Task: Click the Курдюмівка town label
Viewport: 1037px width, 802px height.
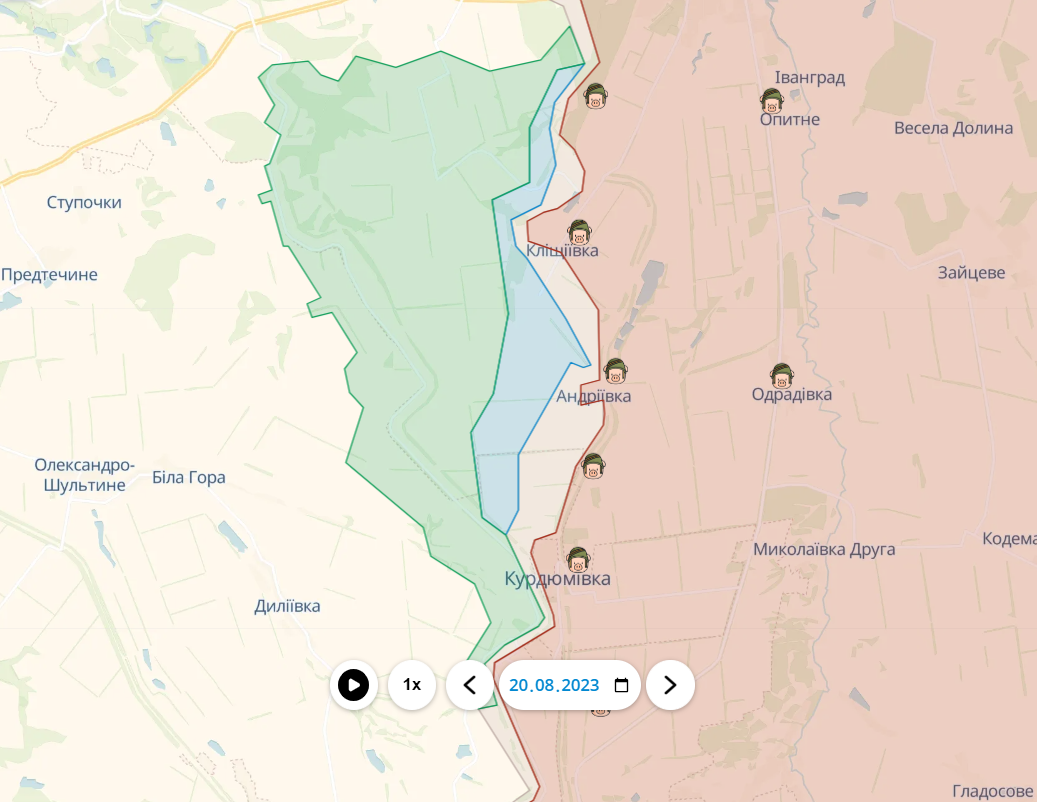Action: pos(558,579)
